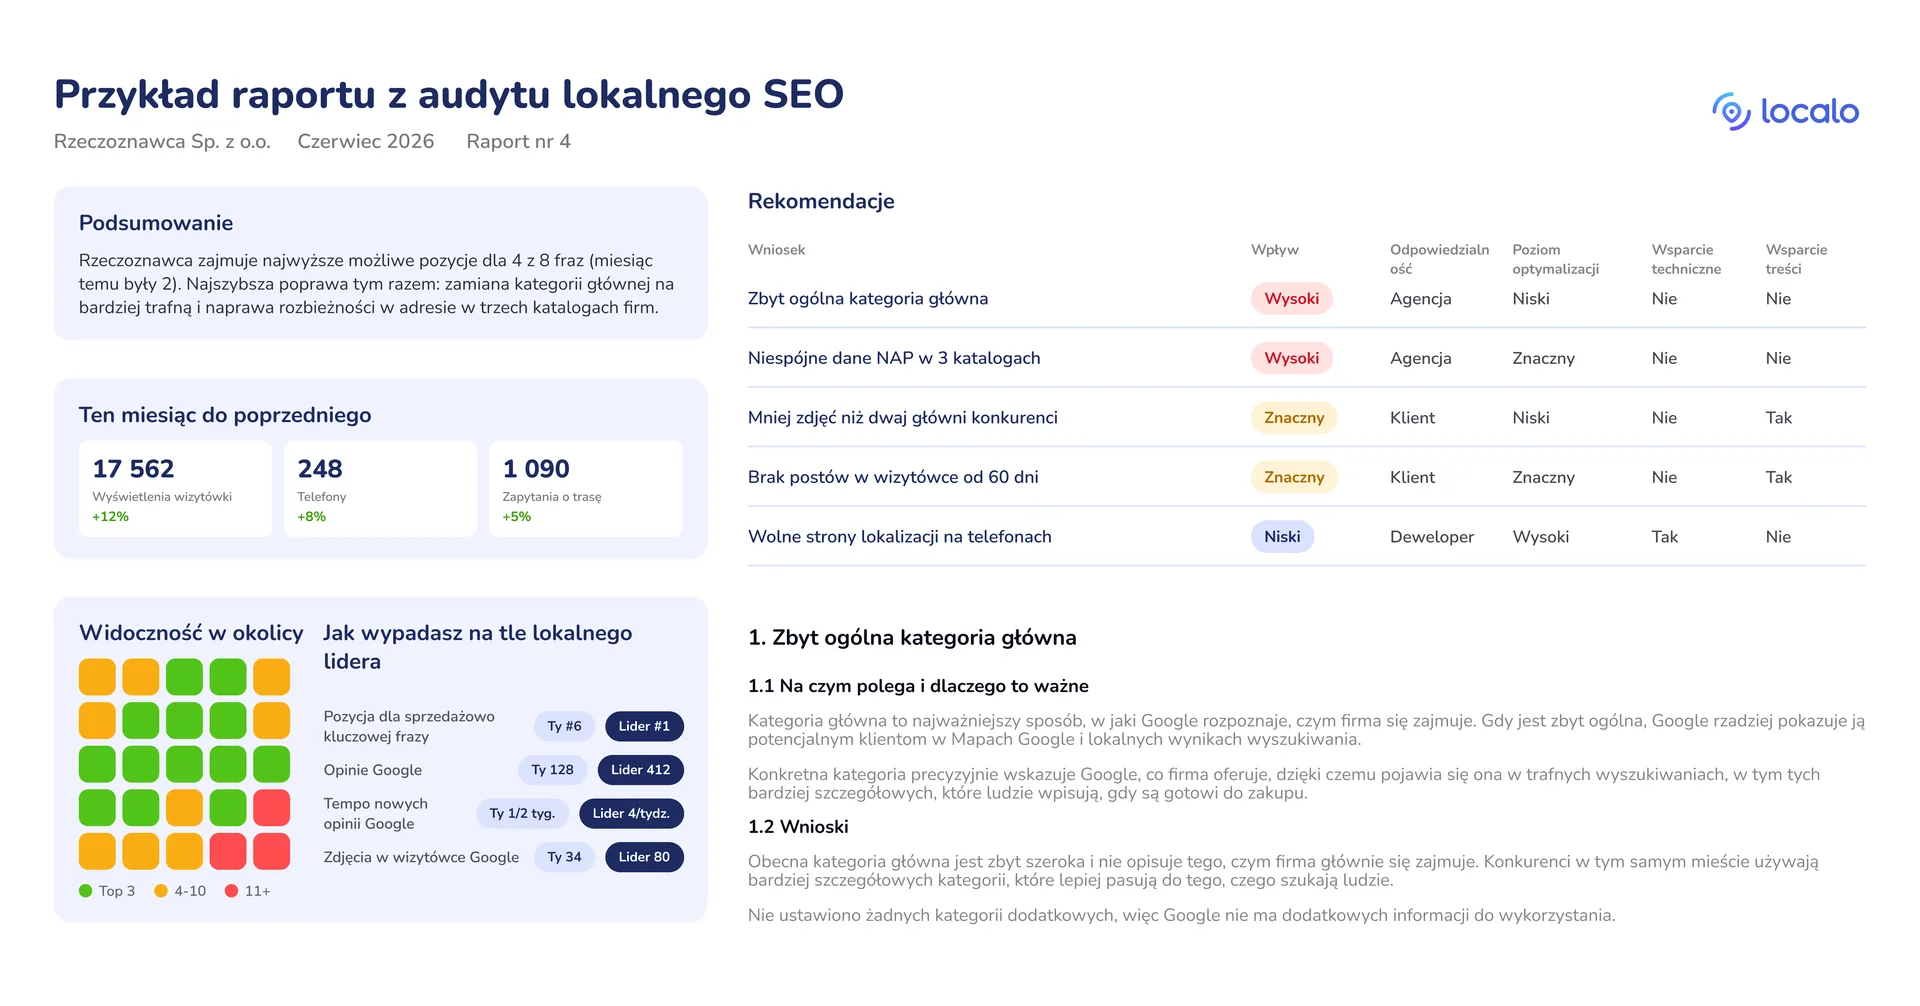Click the Ty #6 position pill
1920x1006 pixels.
(564, 726)
